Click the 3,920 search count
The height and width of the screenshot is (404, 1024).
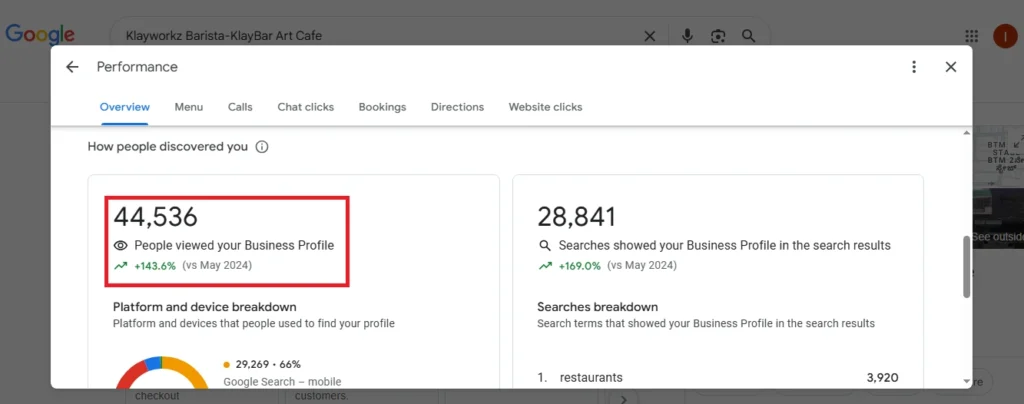click(882, 377)
